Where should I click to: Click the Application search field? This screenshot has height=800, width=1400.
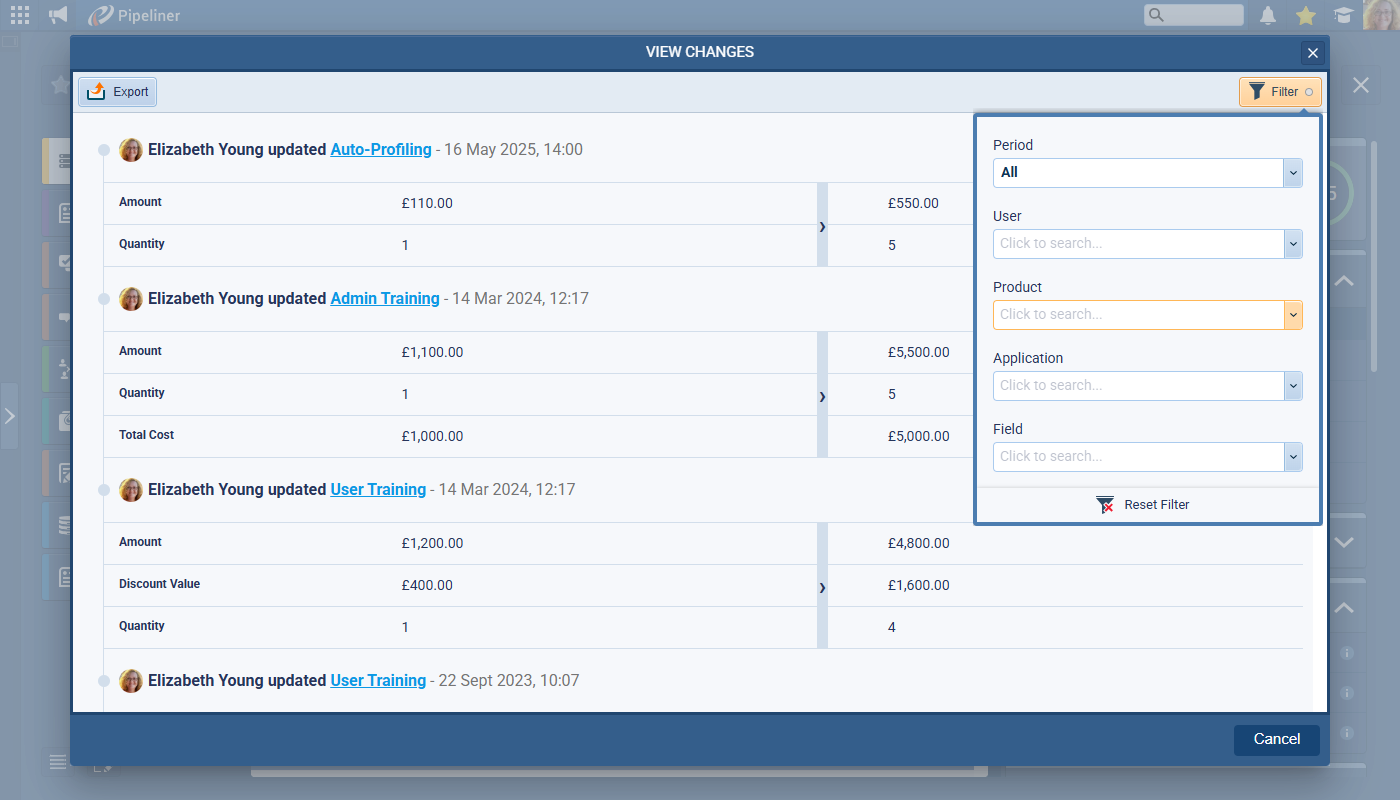(1138, 386)
